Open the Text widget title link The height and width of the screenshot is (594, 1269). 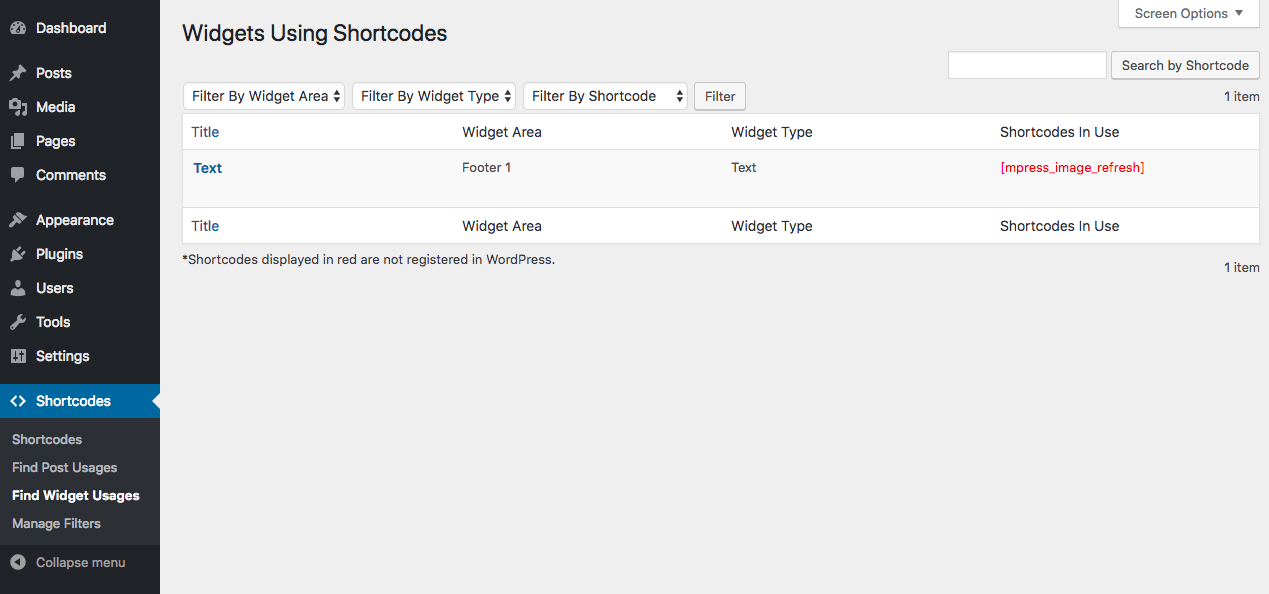coord(208,168)
